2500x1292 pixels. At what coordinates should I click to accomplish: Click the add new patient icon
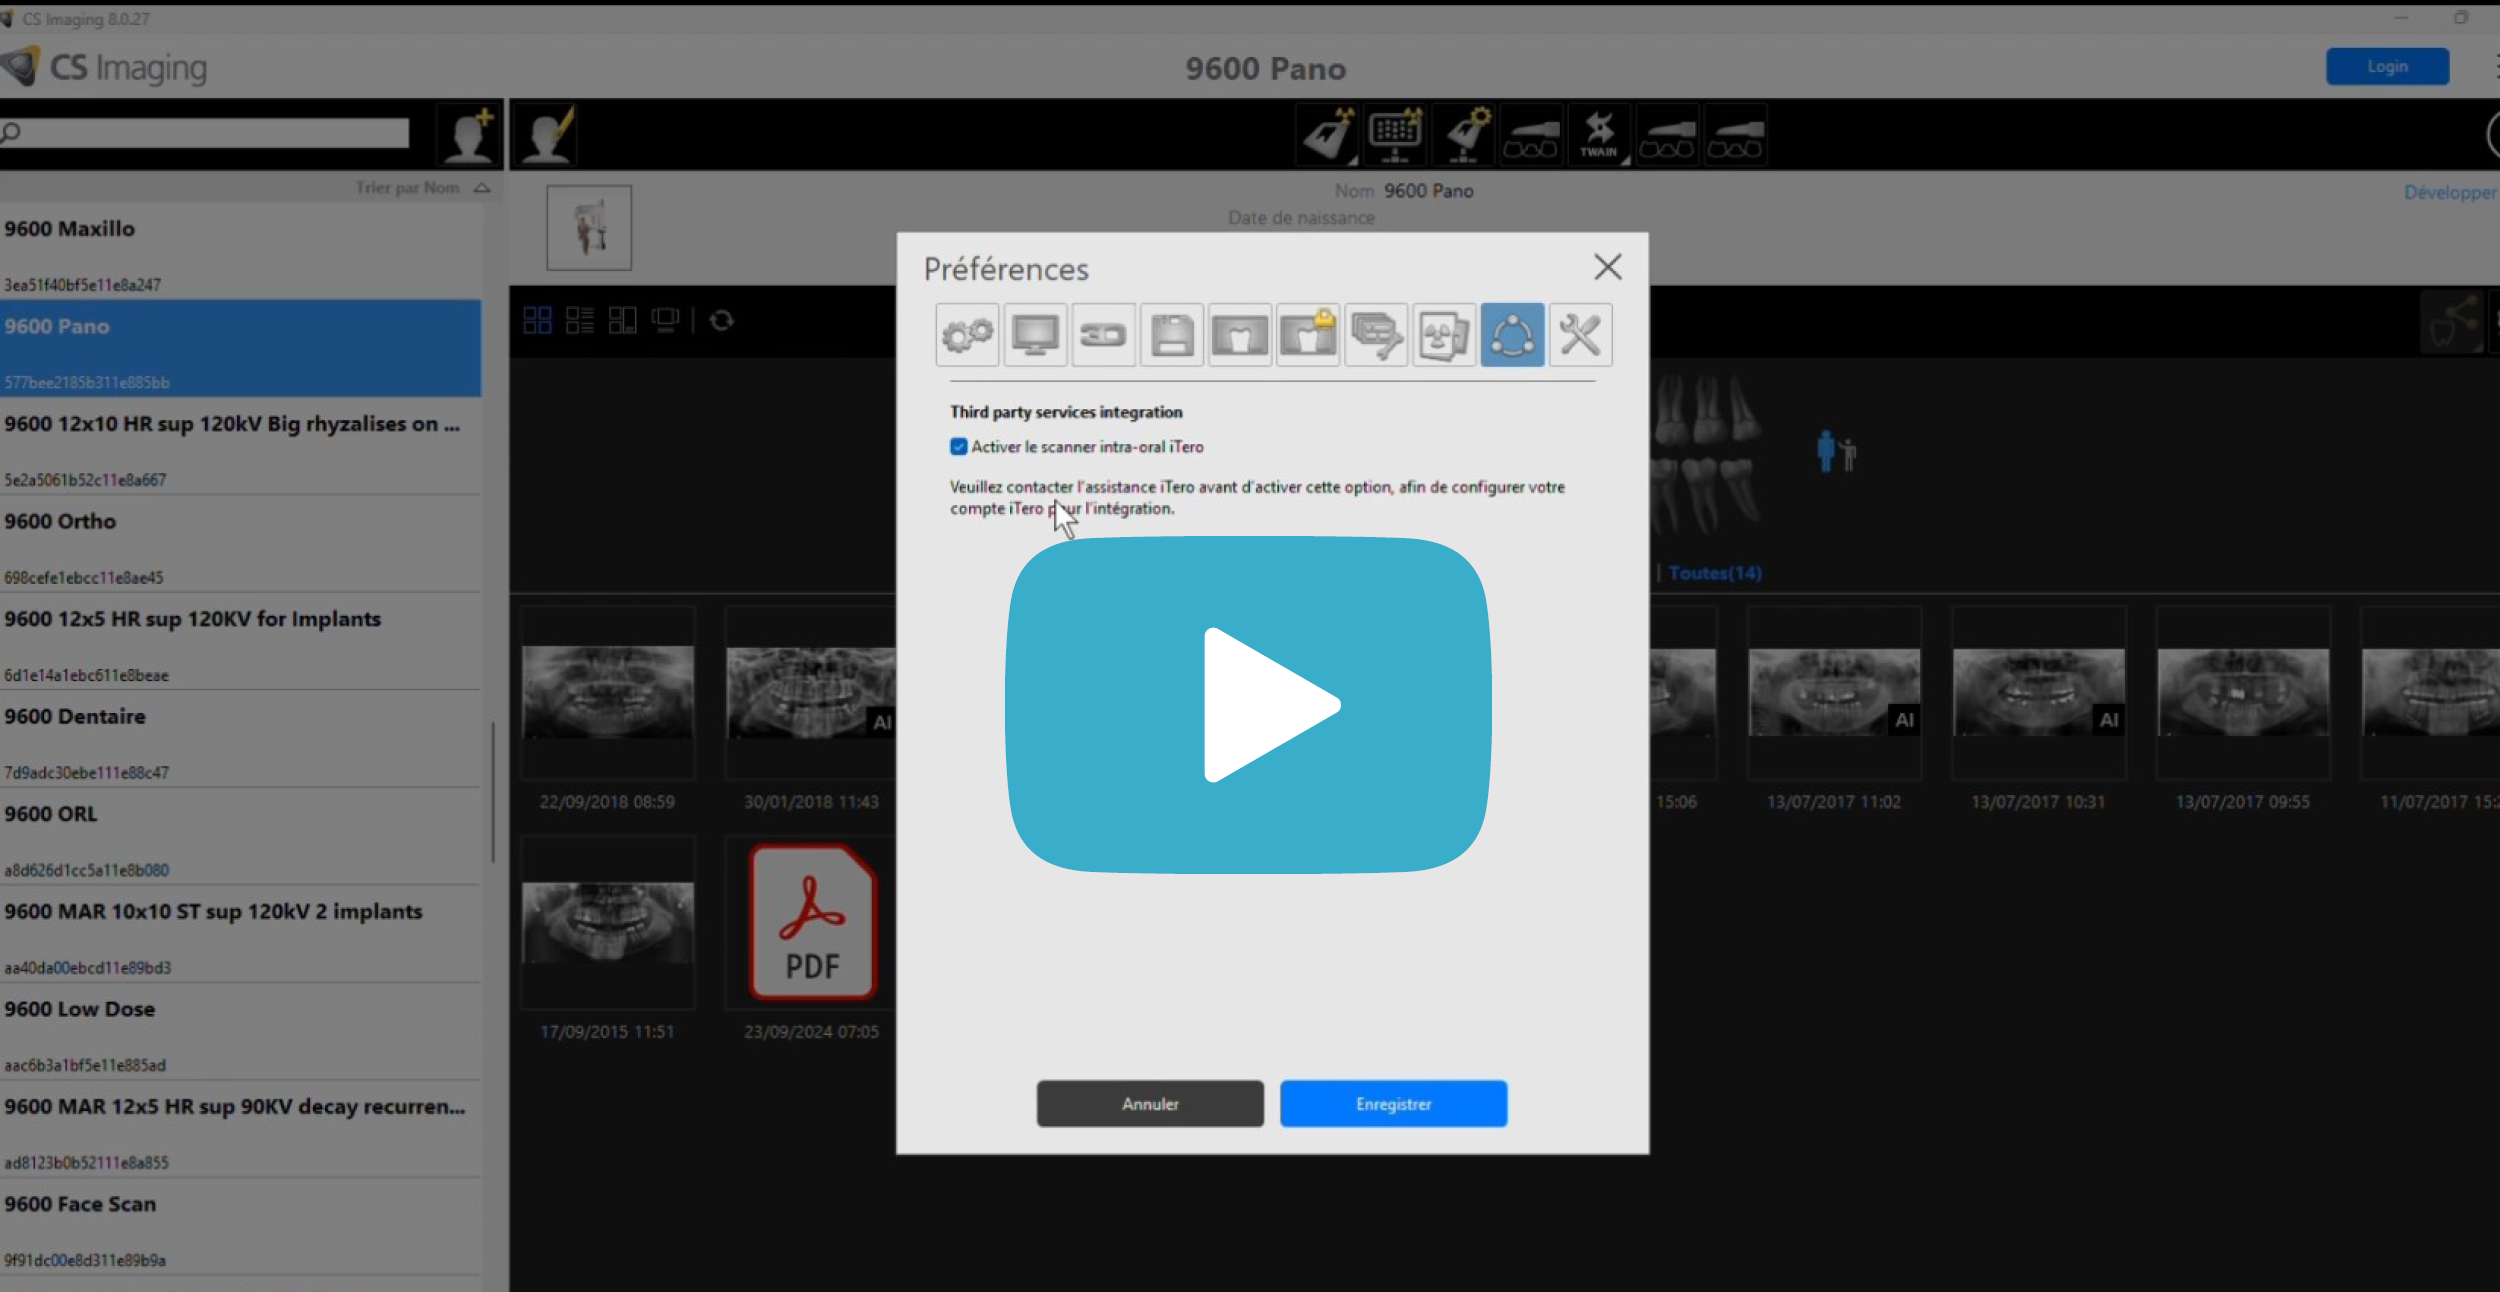[468, 135]
